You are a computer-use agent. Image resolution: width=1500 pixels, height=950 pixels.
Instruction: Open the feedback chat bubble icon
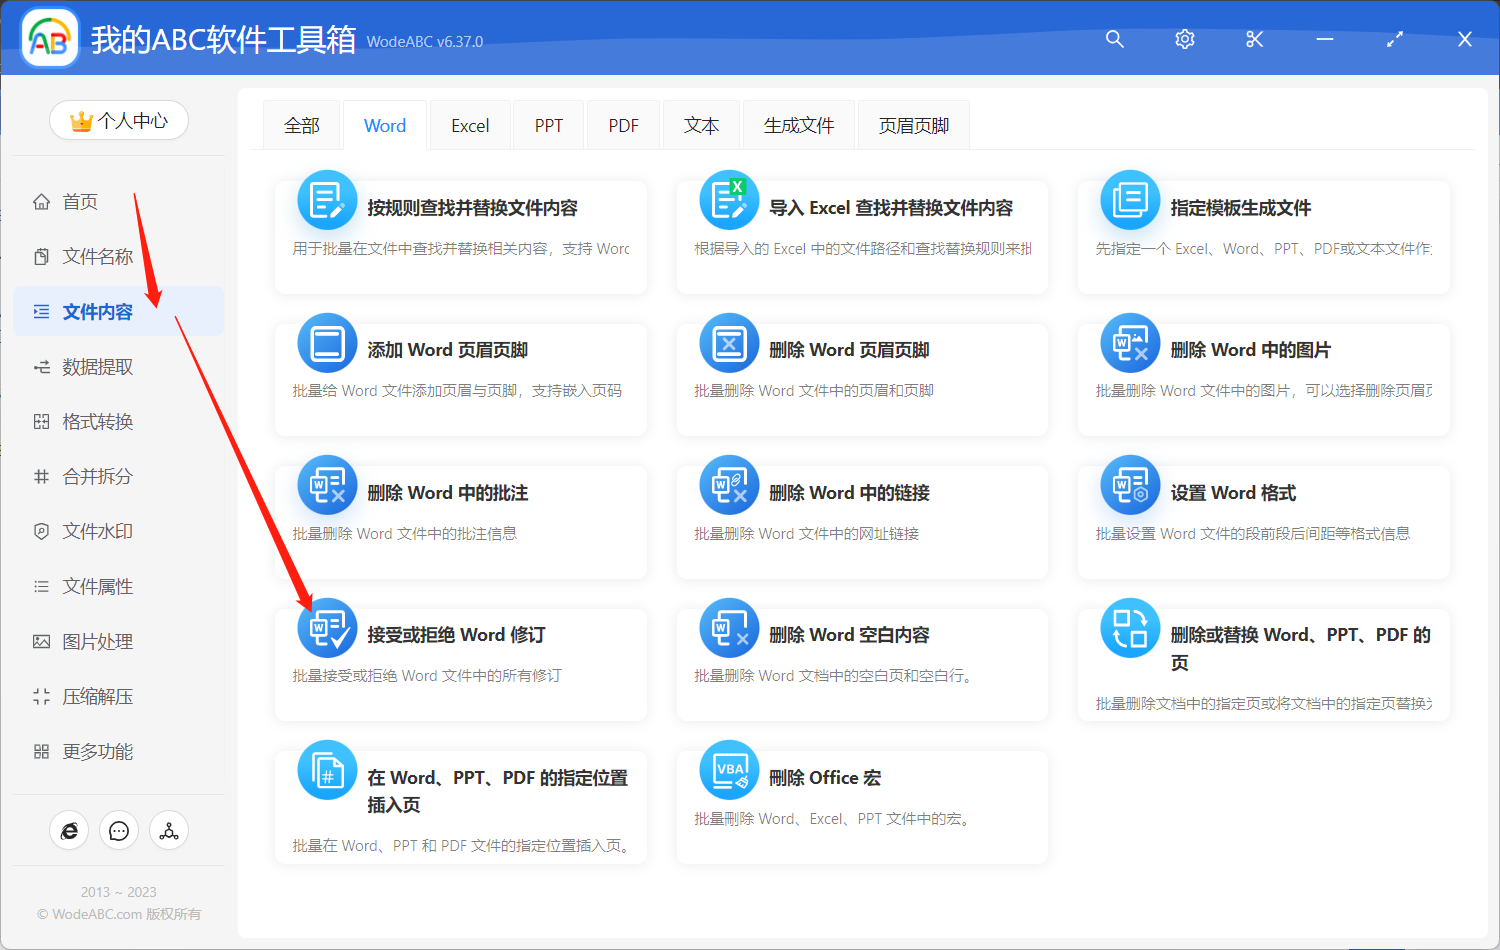pos(119,830)
